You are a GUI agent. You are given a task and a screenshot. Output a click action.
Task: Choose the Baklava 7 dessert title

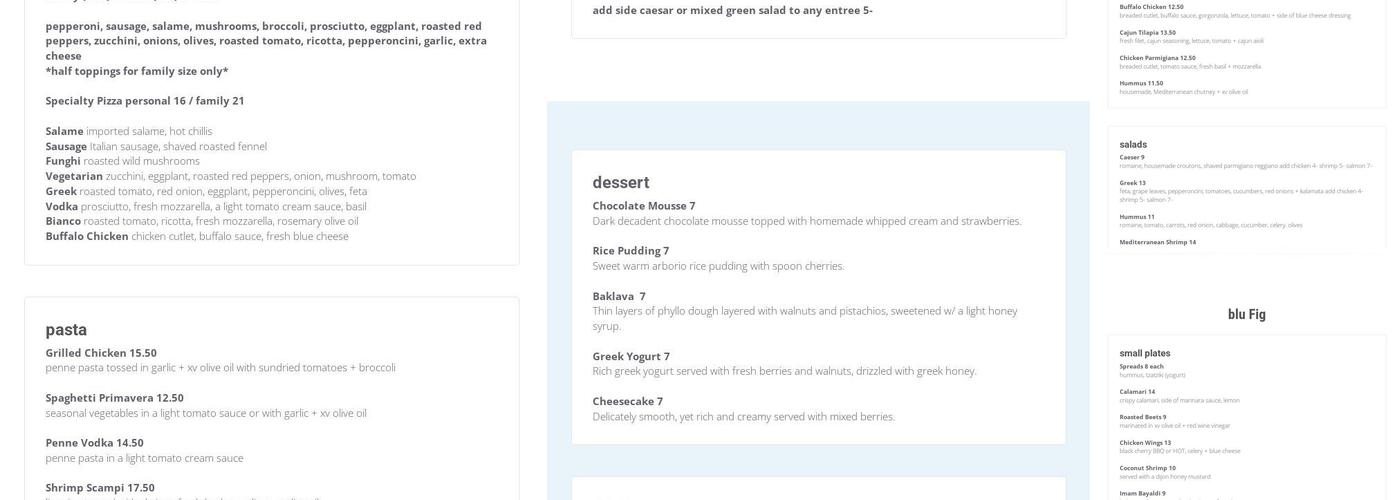pos(618,296)
